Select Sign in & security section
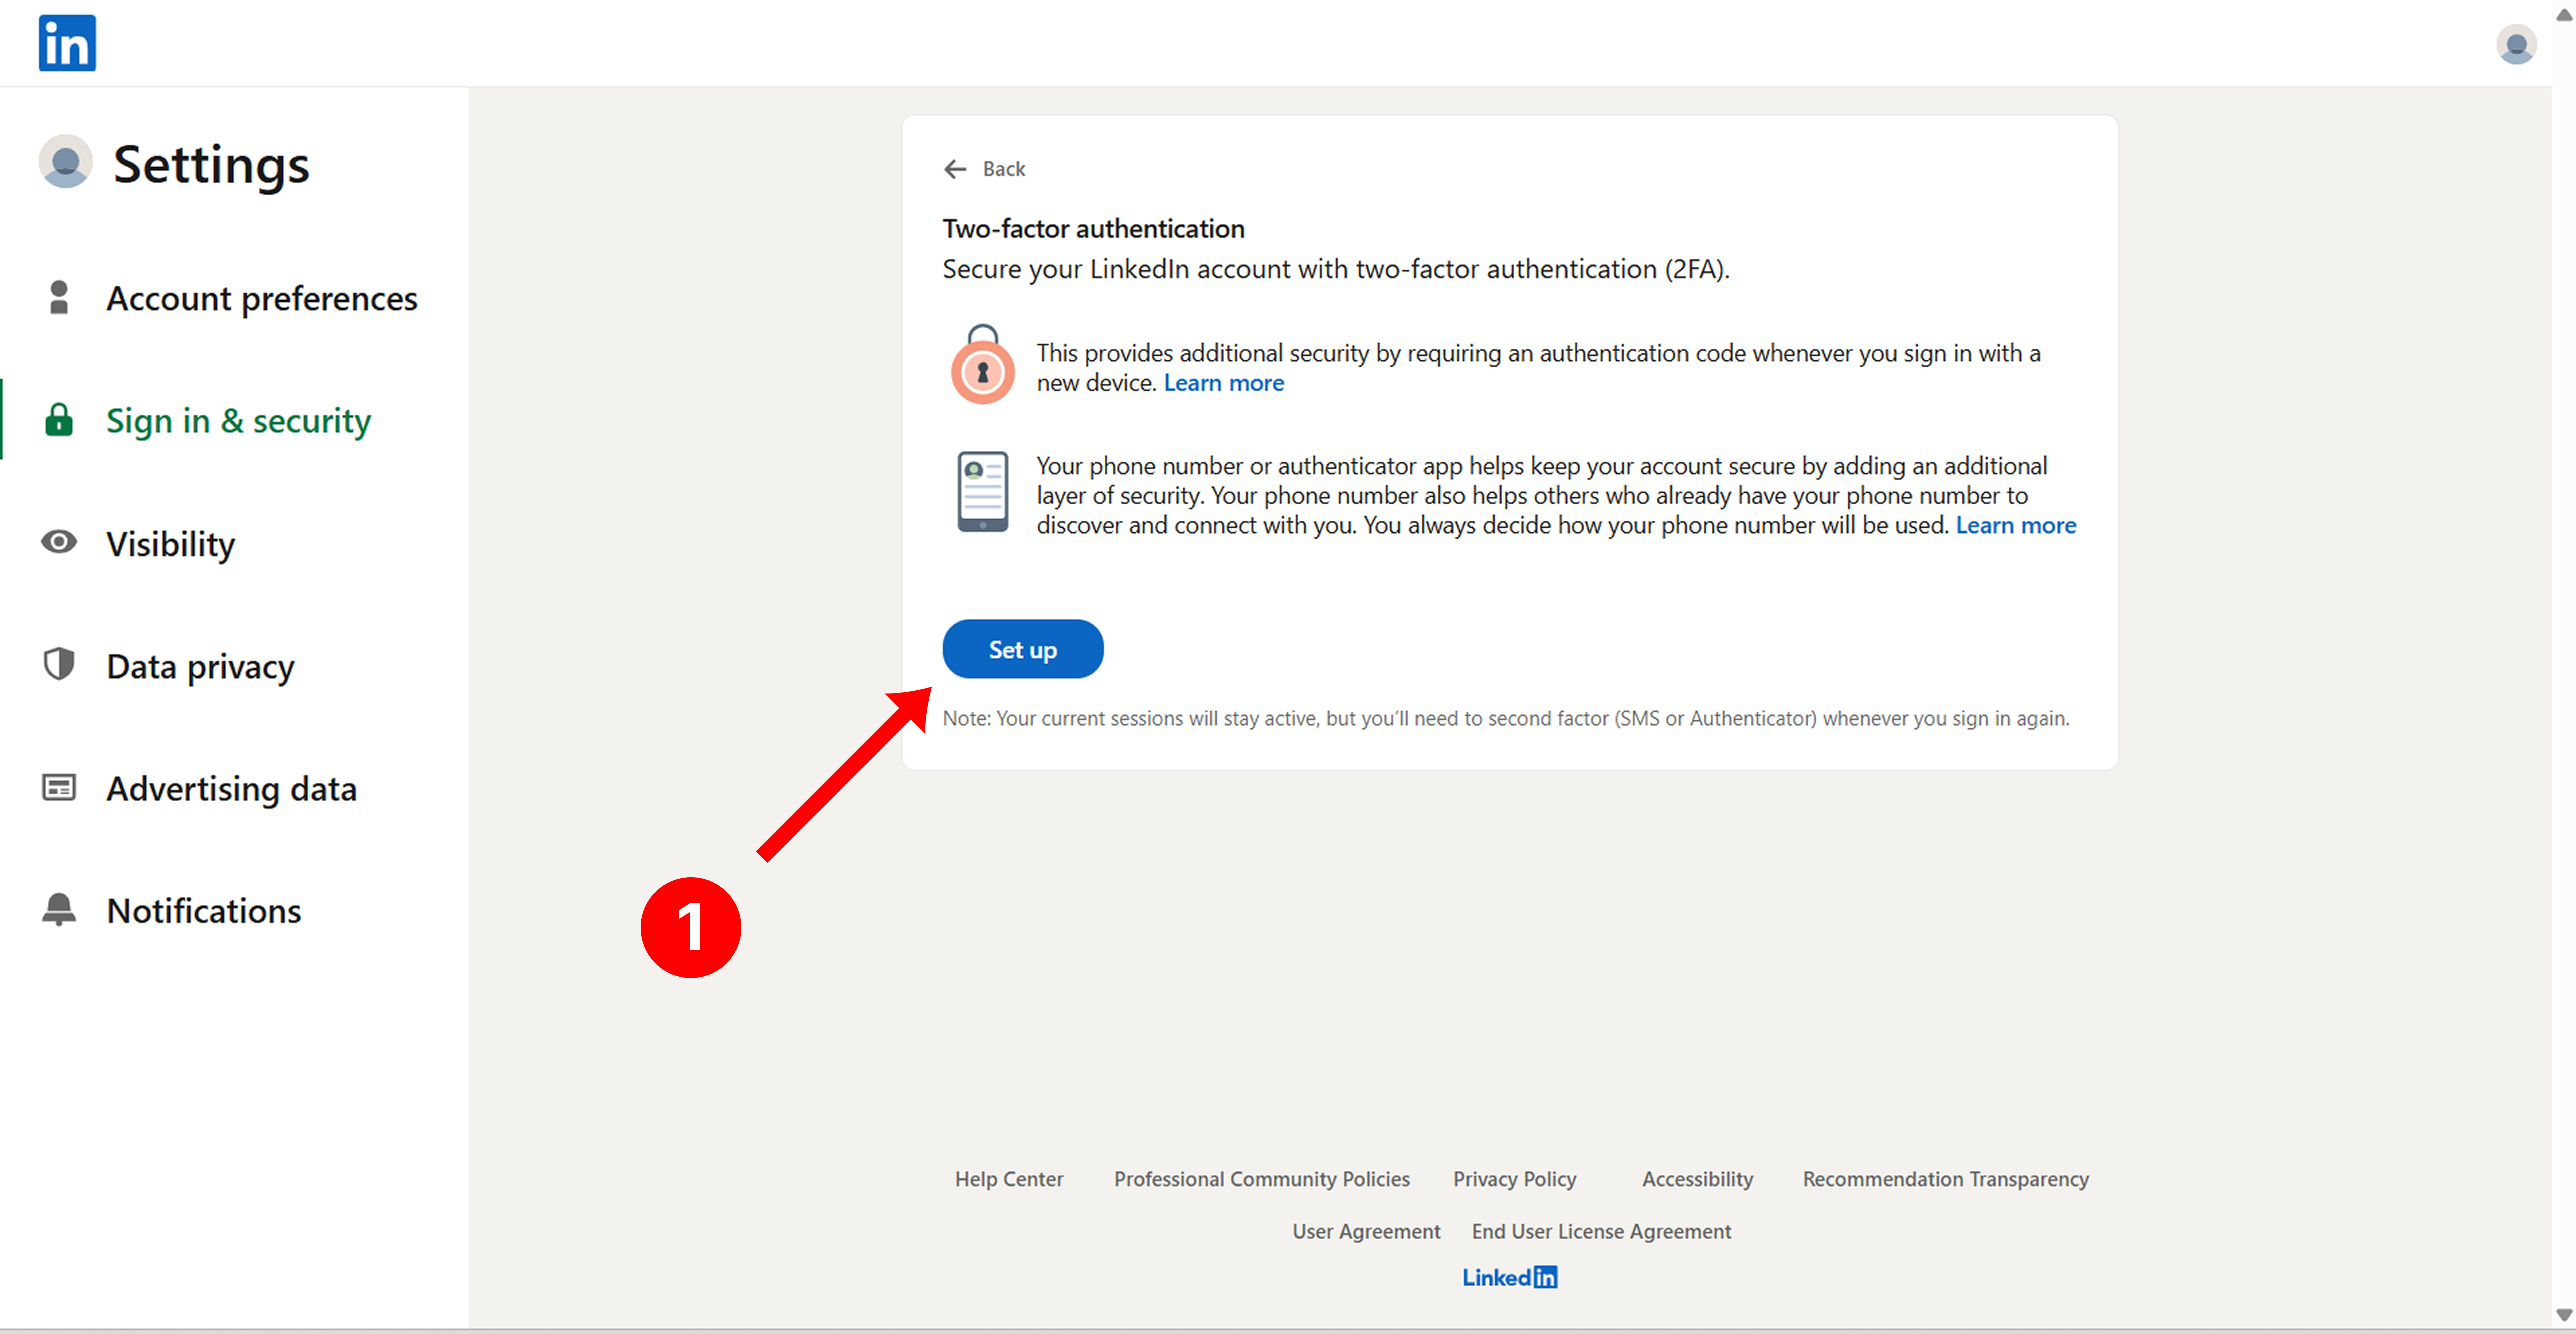 pyautogui.click(x=238, y=420)
